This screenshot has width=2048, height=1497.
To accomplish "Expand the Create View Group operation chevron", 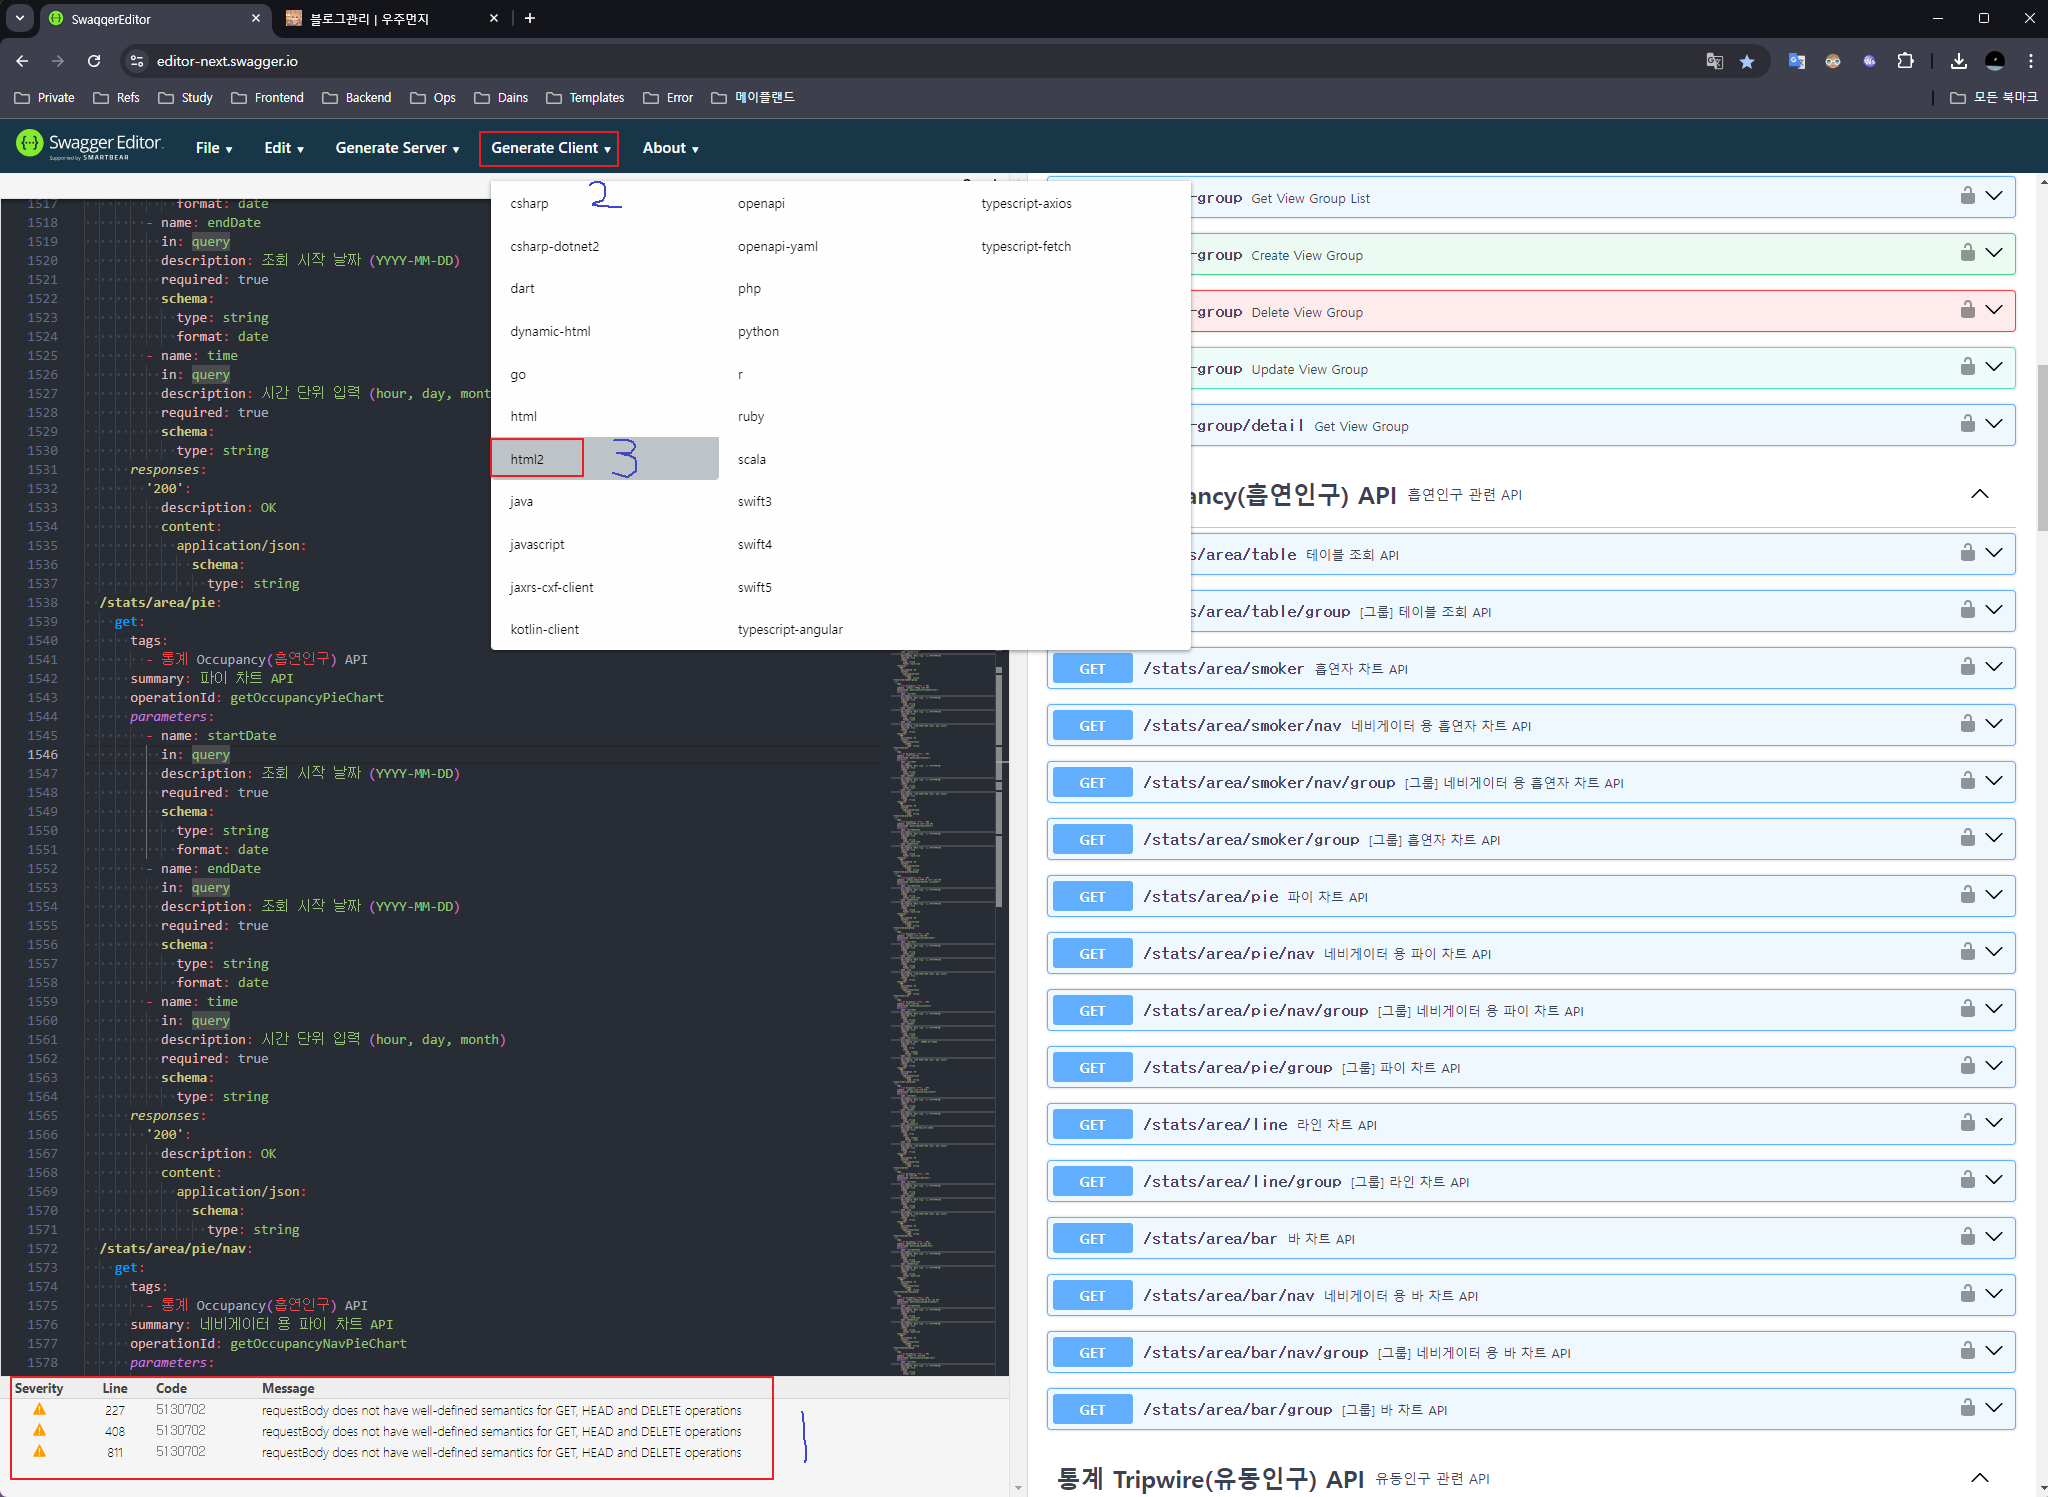I will click(1994, 253).
